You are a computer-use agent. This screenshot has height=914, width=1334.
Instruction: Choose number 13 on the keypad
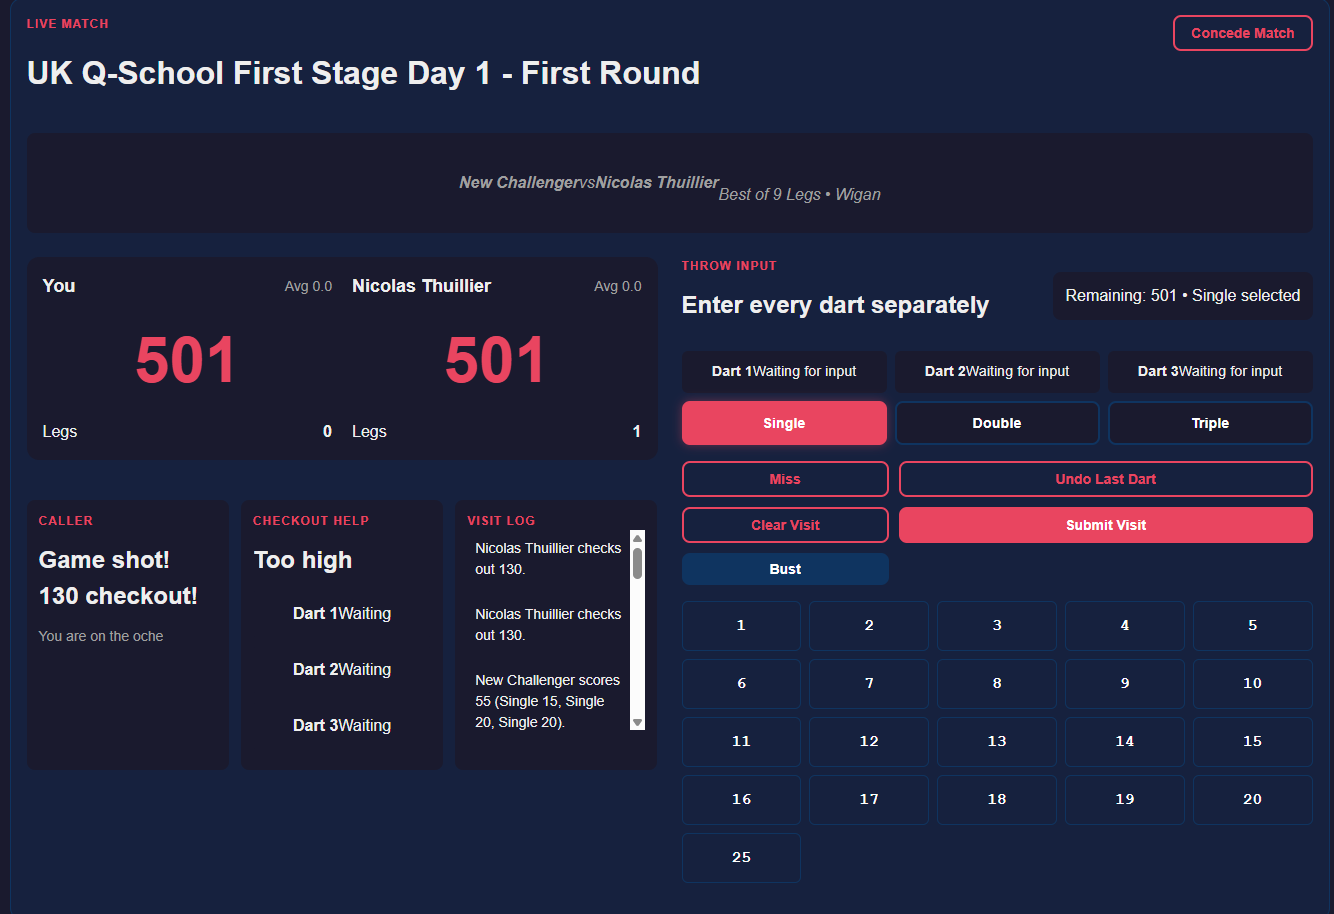pyautogui.click(x=997, y=741)
